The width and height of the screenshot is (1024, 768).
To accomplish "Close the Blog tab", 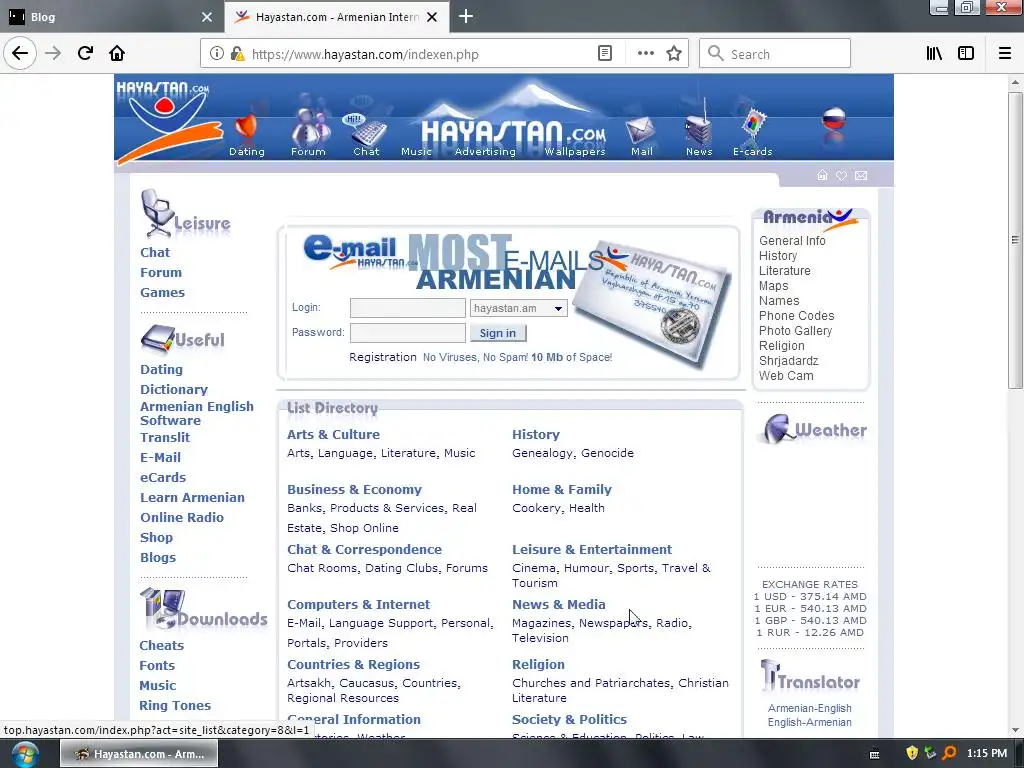I will [x=206, y=17].
